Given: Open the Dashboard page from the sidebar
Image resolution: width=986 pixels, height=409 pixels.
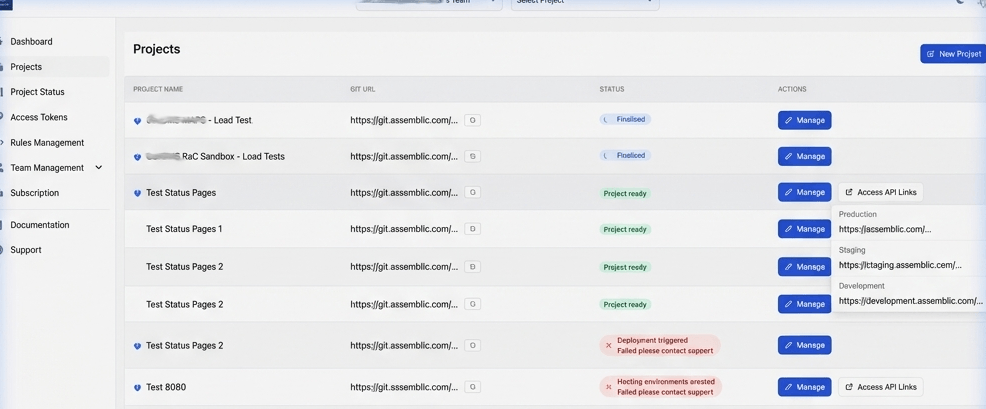Looking at the screenshot, I should pos(31,42).
